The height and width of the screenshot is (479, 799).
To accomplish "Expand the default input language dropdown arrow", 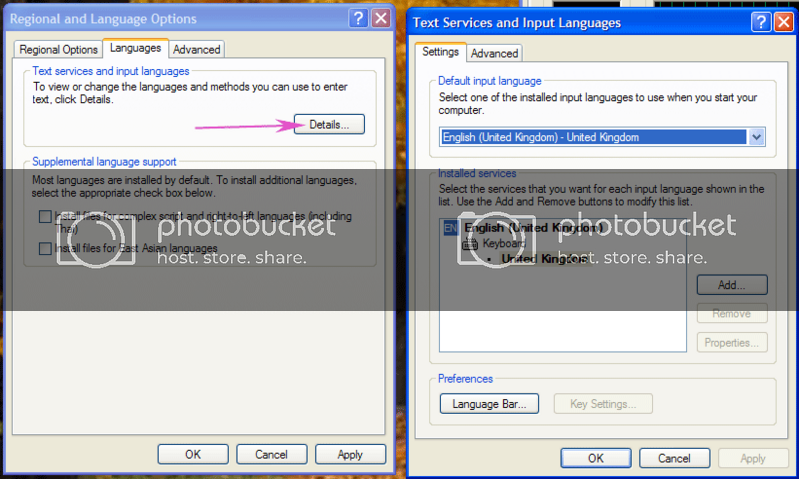I will (x=756, y=137).
